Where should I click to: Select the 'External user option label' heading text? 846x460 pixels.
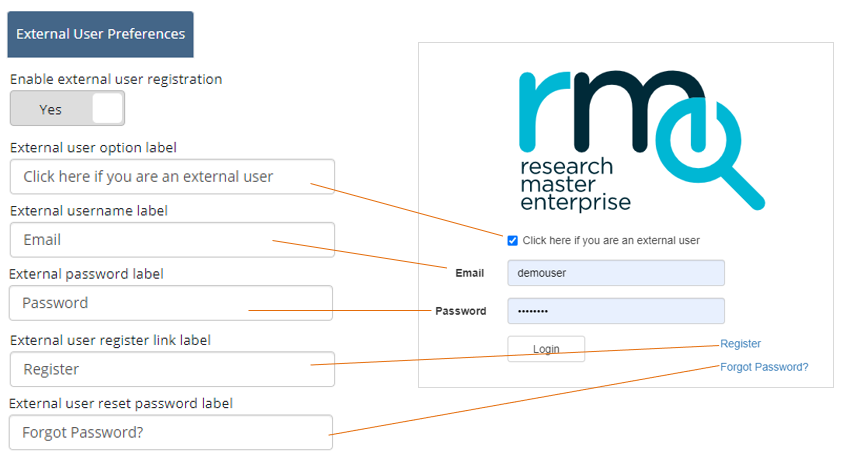tap(93, 148)
